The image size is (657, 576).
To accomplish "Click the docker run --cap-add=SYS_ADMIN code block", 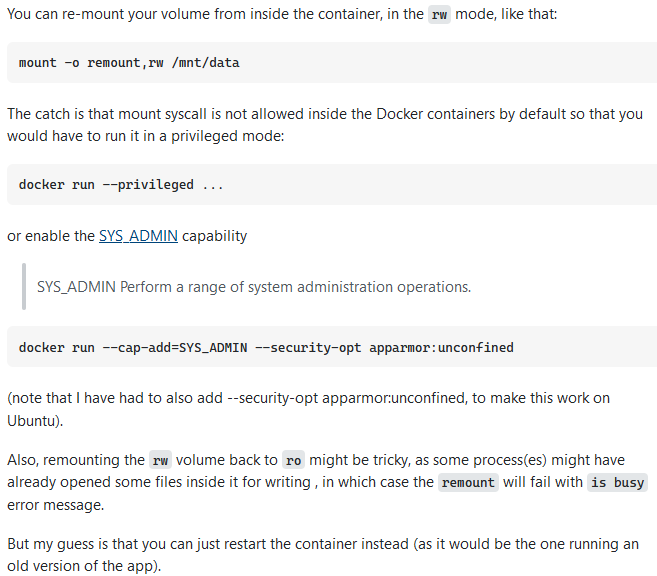I will pos(332,347).
